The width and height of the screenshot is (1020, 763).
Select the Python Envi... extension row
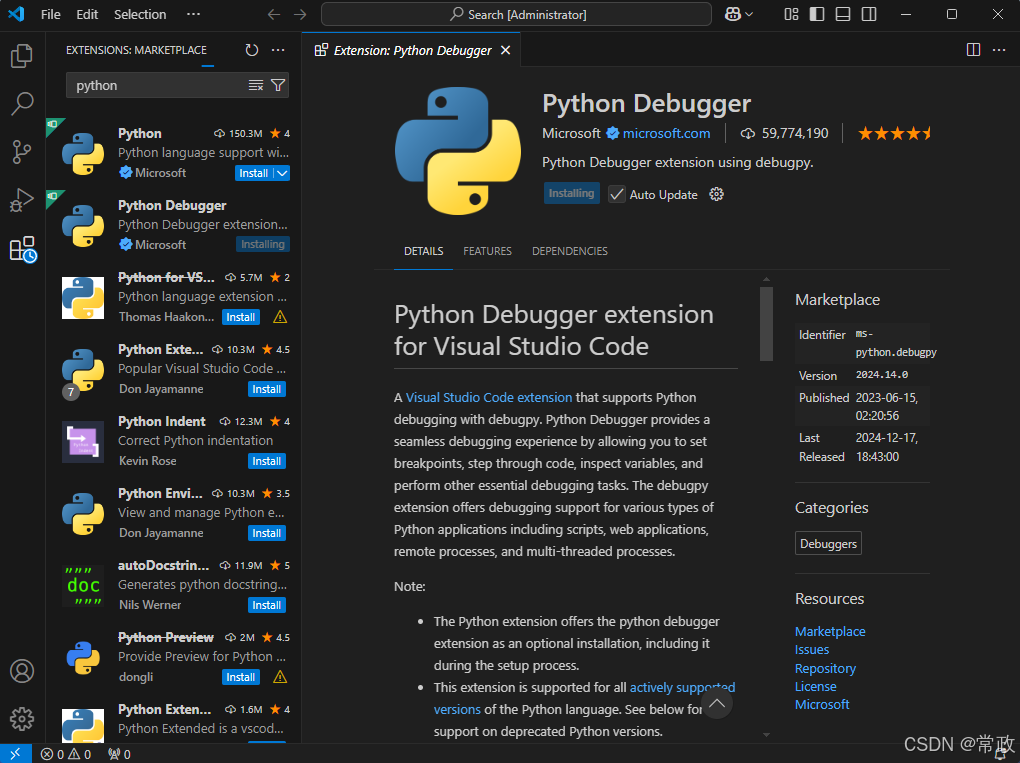(172, 513)
